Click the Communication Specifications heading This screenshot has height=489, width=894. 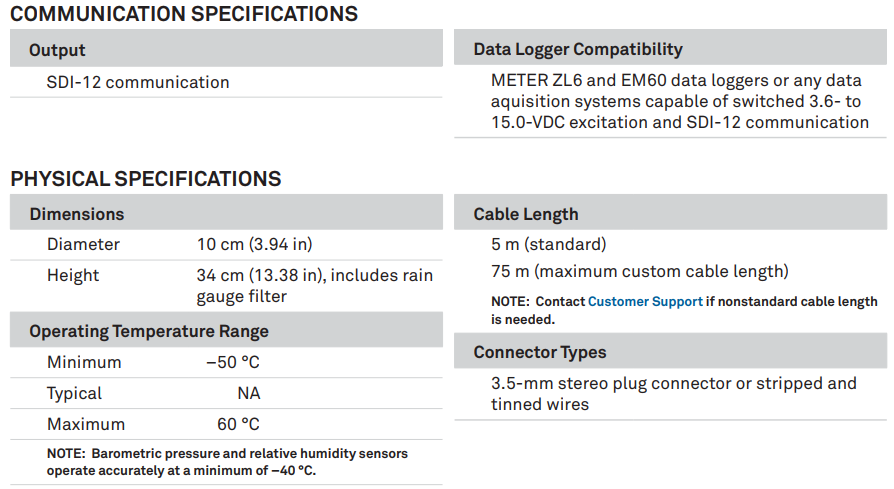(184, 14)
